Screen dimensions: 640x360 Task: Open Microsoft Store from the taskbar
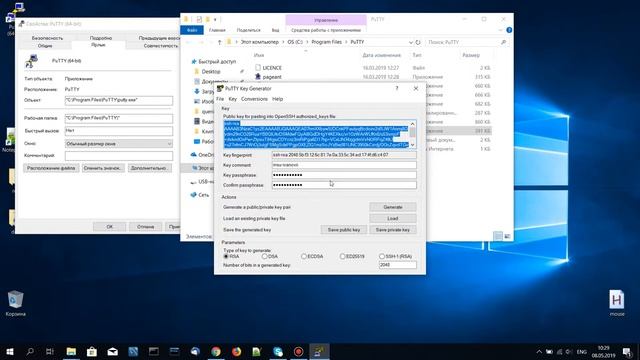[x=92, y=351]
